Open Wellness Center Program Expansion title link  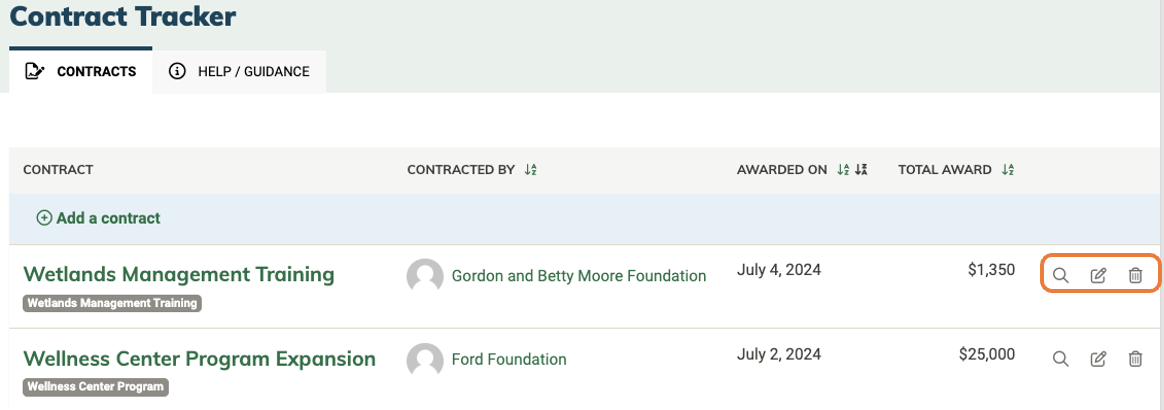(200, 359)
